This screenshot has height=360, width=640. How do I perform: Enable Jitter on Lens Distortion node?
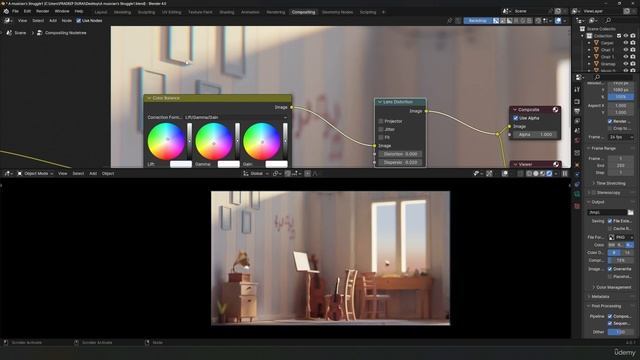point(381,129)
